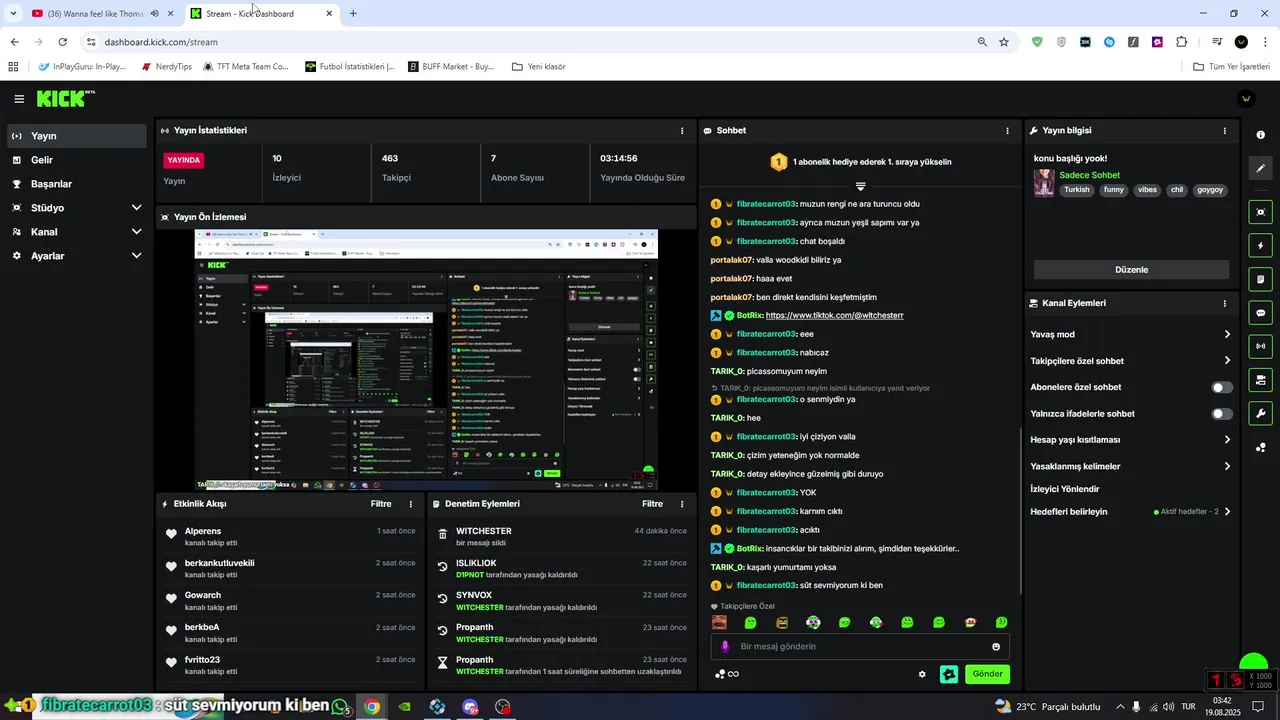Open the Kanal Eylemleri panel three-dot menu
Viewport: 1280px width, 720px height.
pyautogui.click(x=1224, y=303)
